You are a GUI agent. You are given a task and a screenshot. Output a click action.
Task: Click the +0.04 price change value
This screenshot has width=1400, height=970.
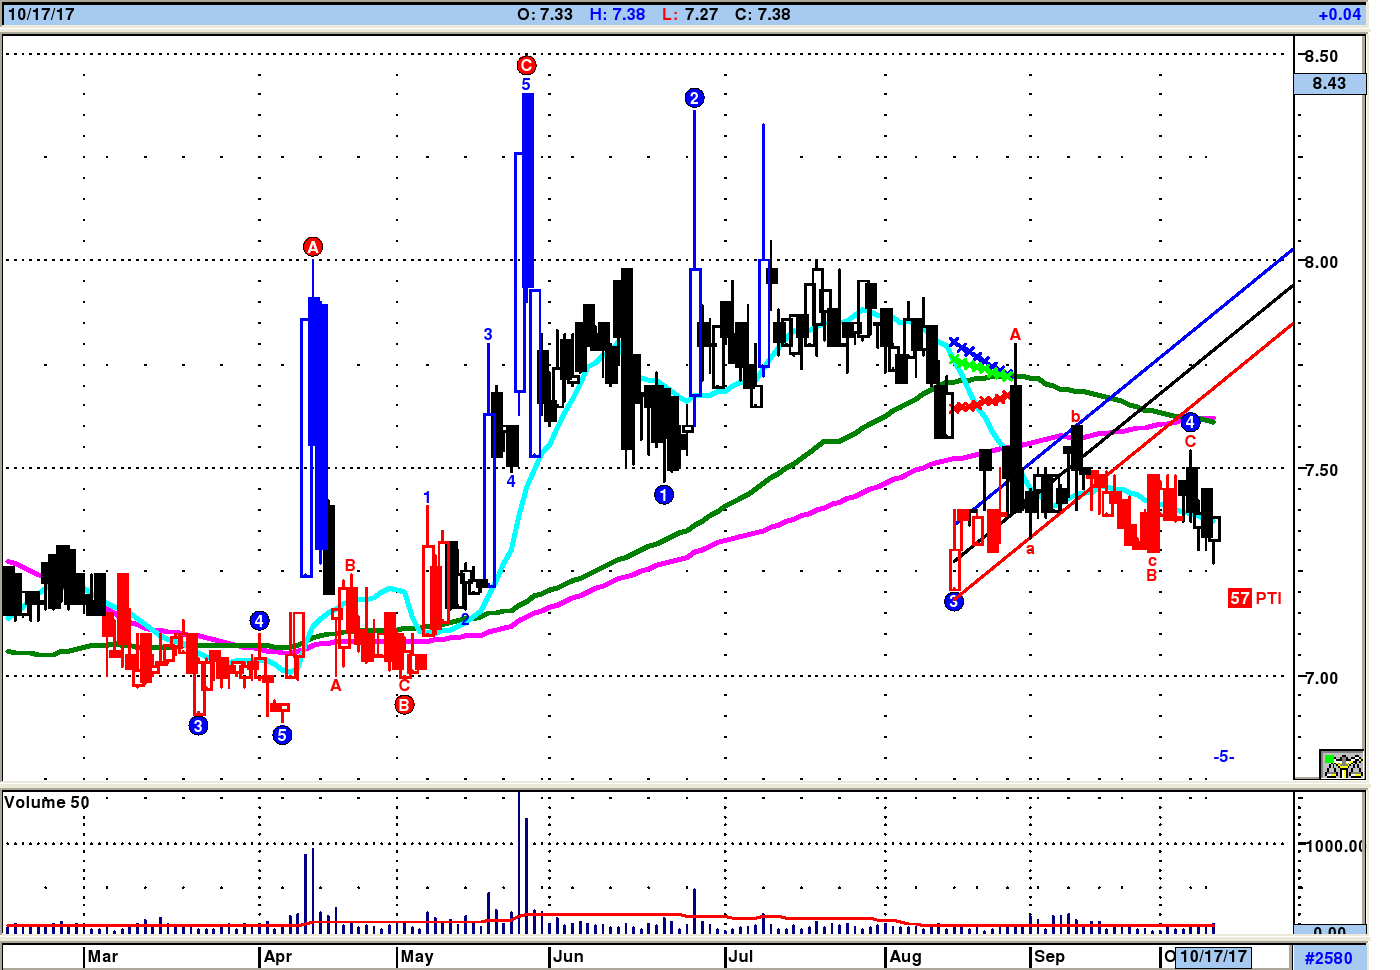click(x=1339, y=14)
